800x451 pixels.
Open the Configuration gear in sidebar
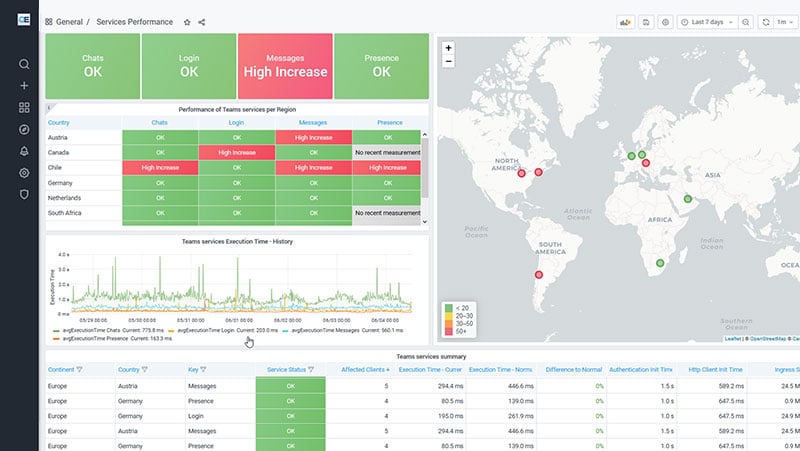click(x=24, y=172)
